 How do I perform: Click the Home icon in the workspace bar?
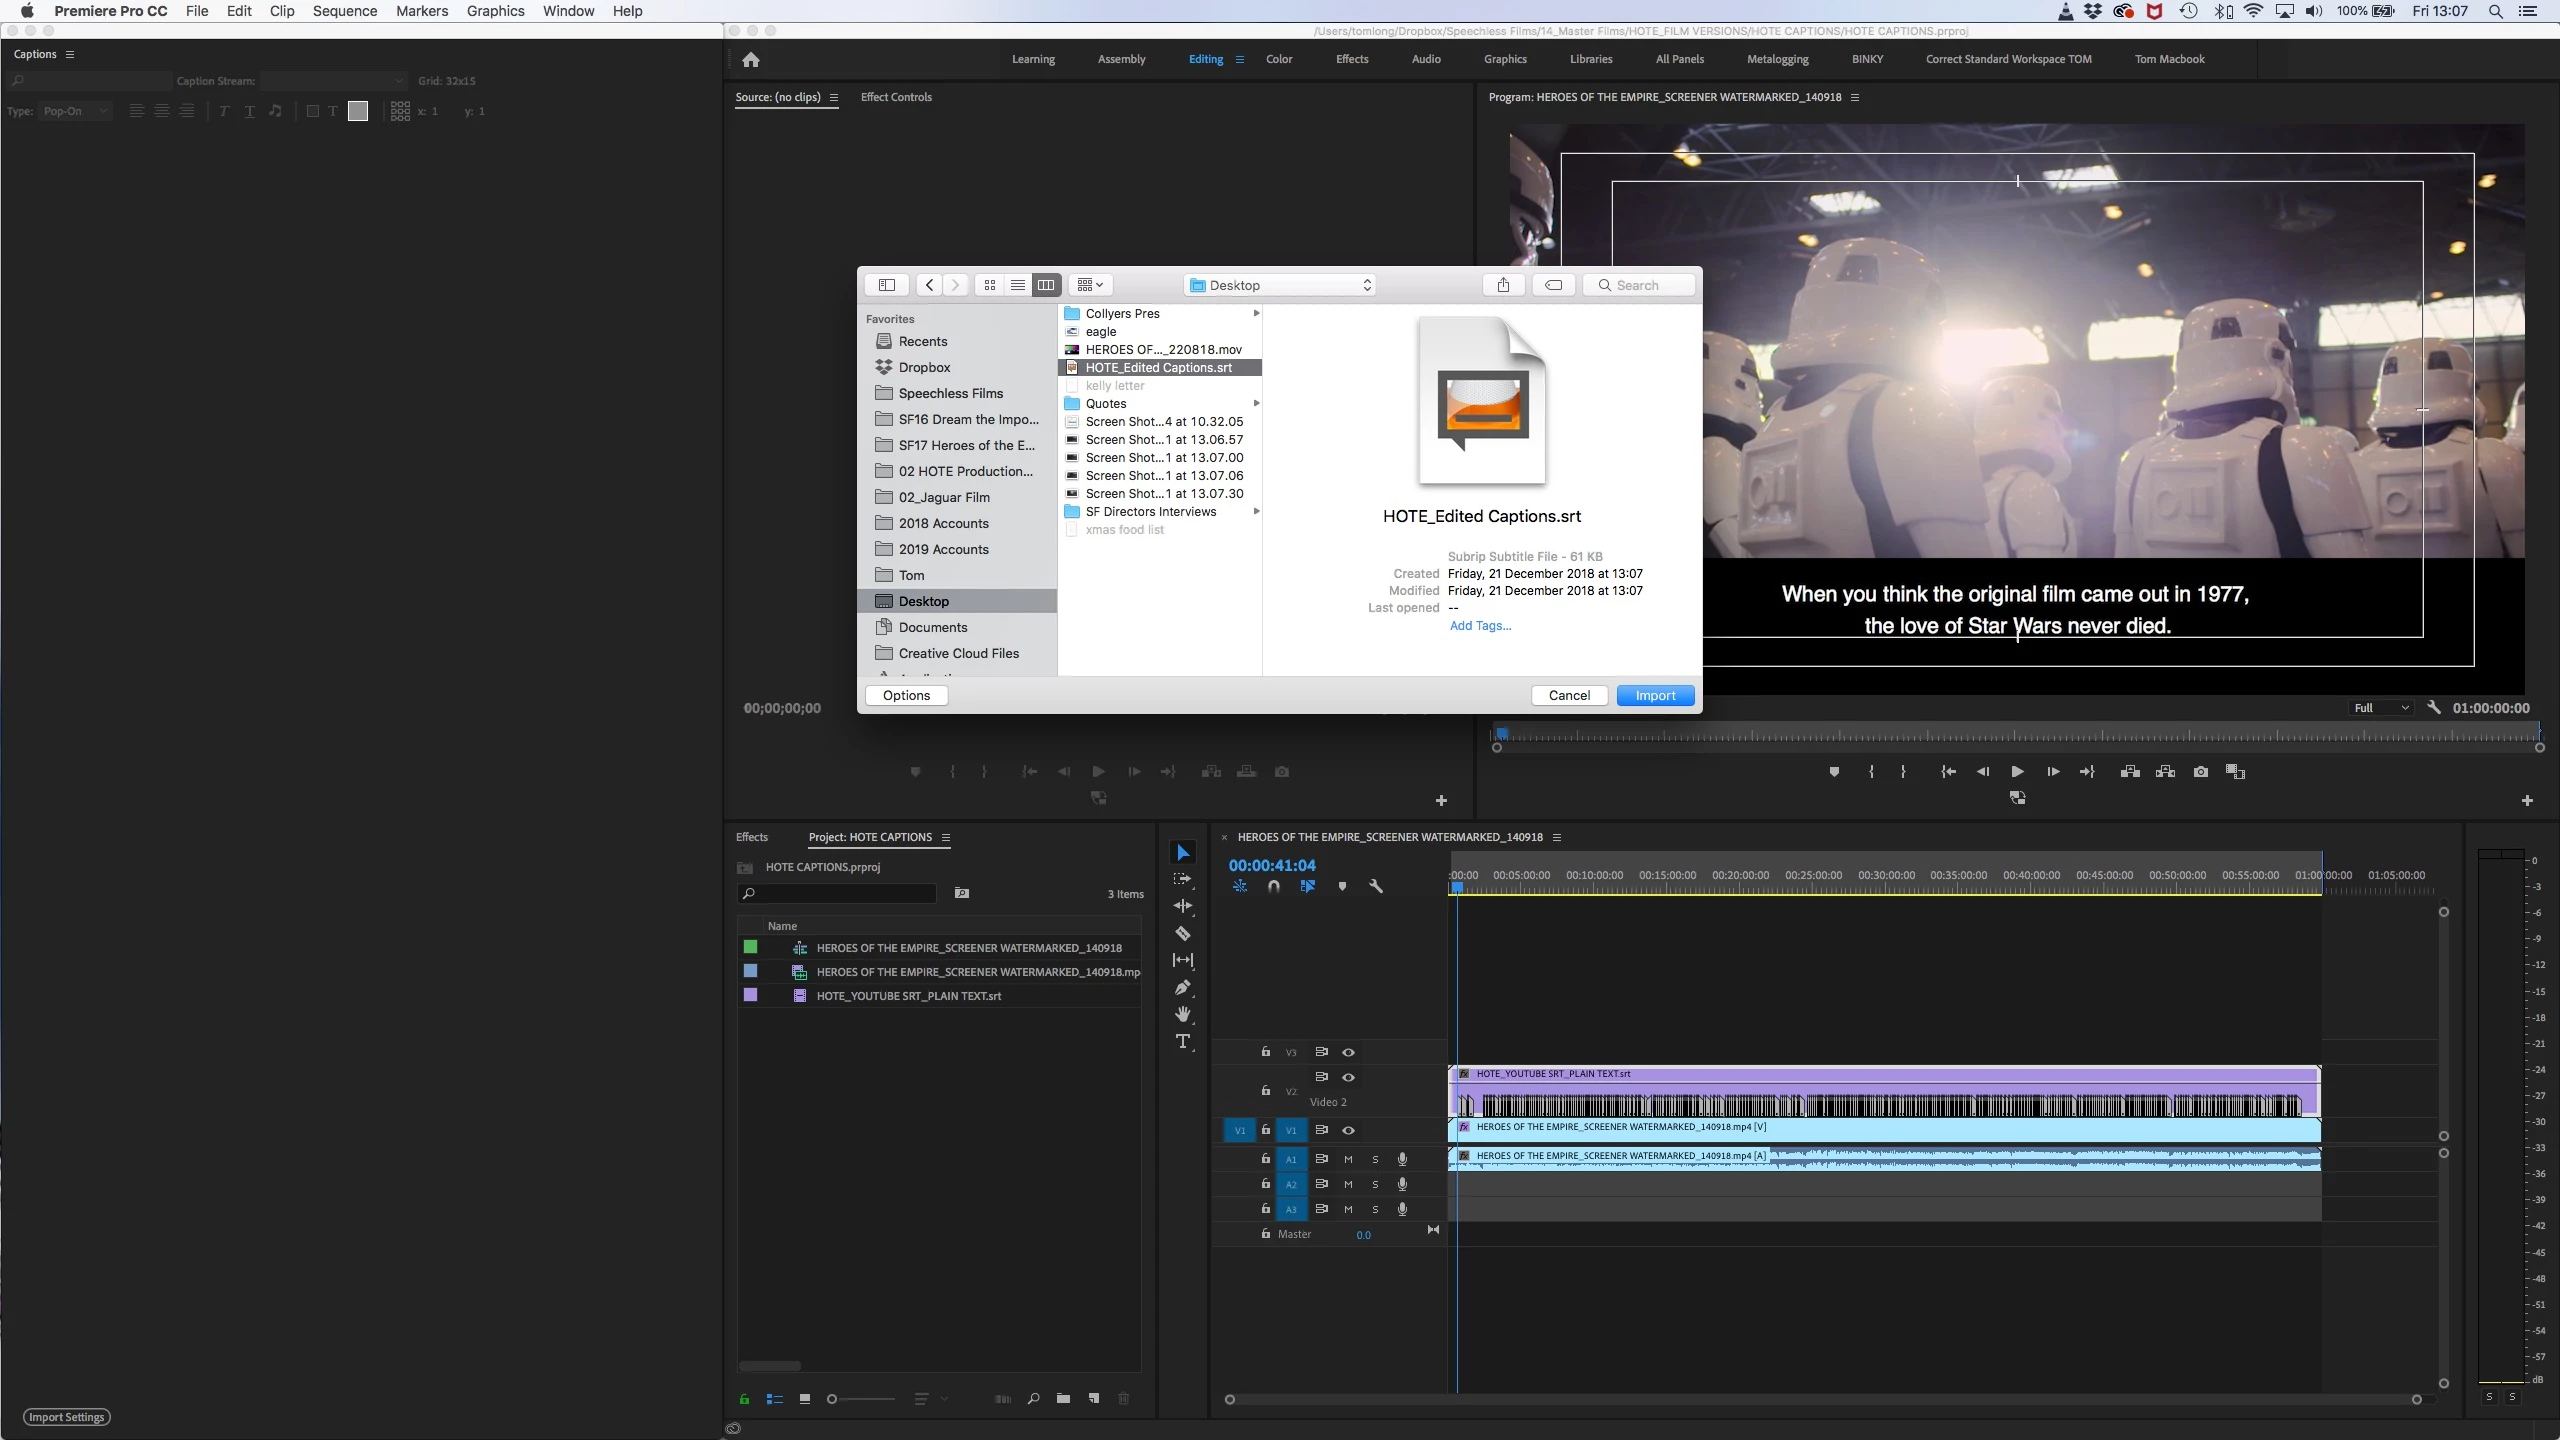(751, 60)
